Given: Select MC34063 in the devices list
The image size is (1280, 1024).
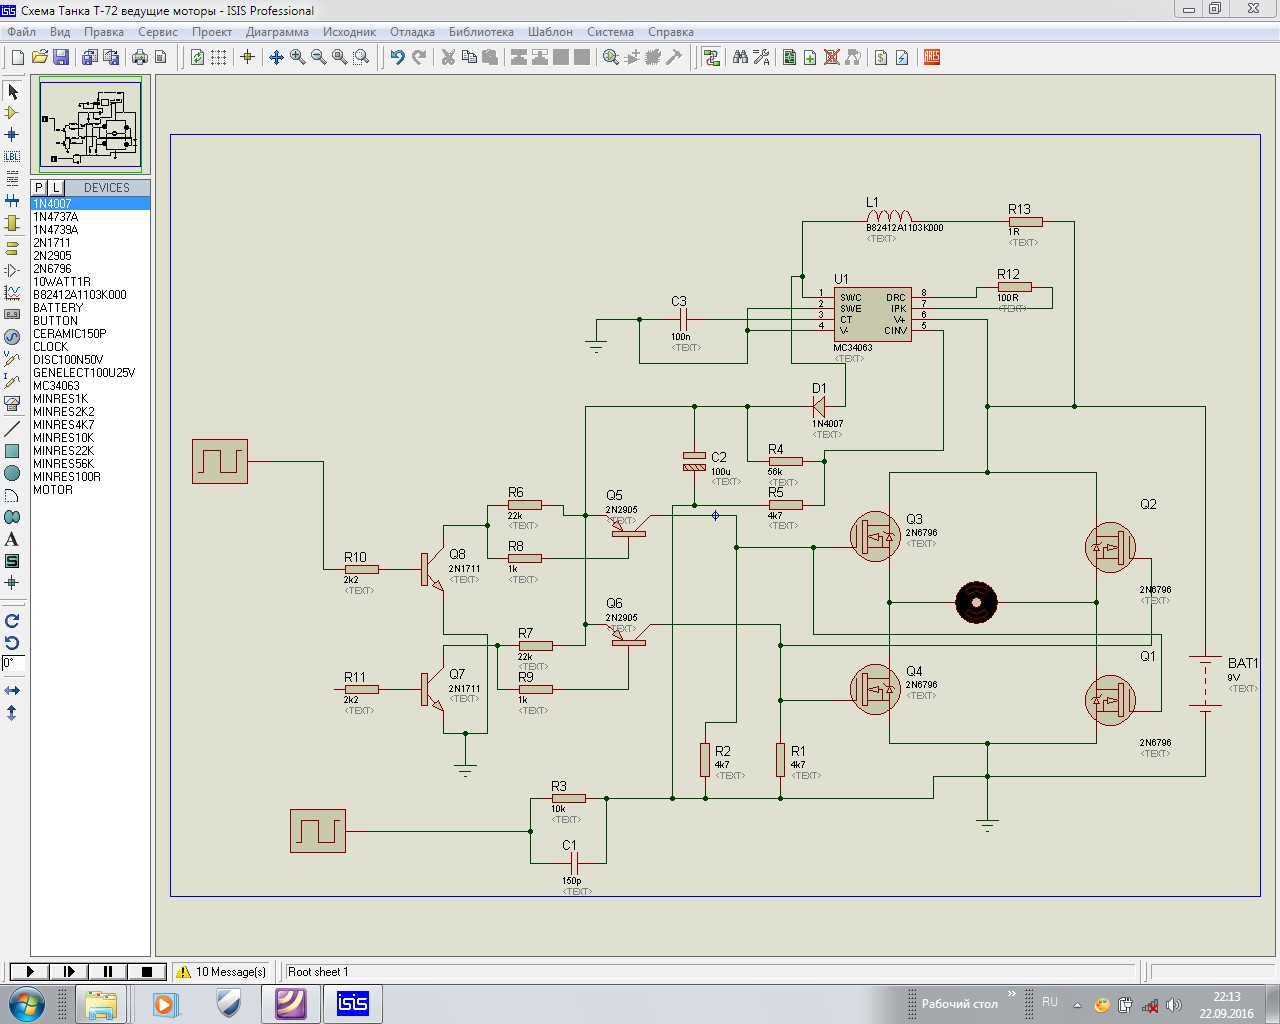Looking at the screenshot, I should point(90,385).
